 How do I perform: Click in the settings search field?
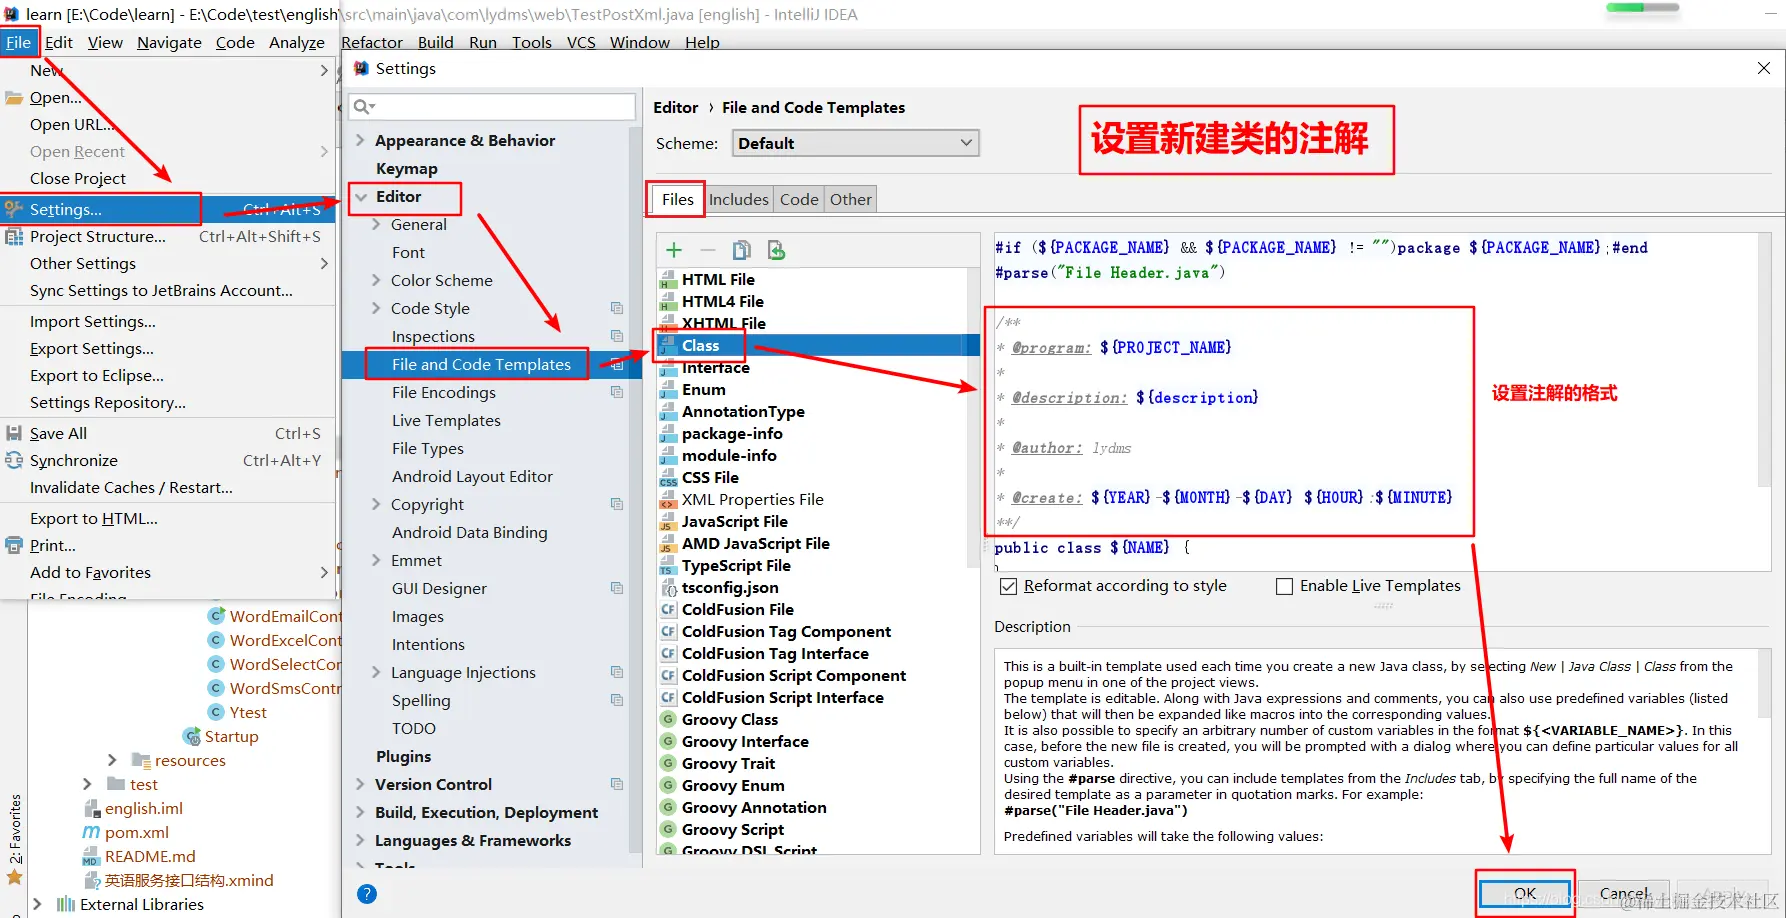pyautogui.click(x=492, y=106)
